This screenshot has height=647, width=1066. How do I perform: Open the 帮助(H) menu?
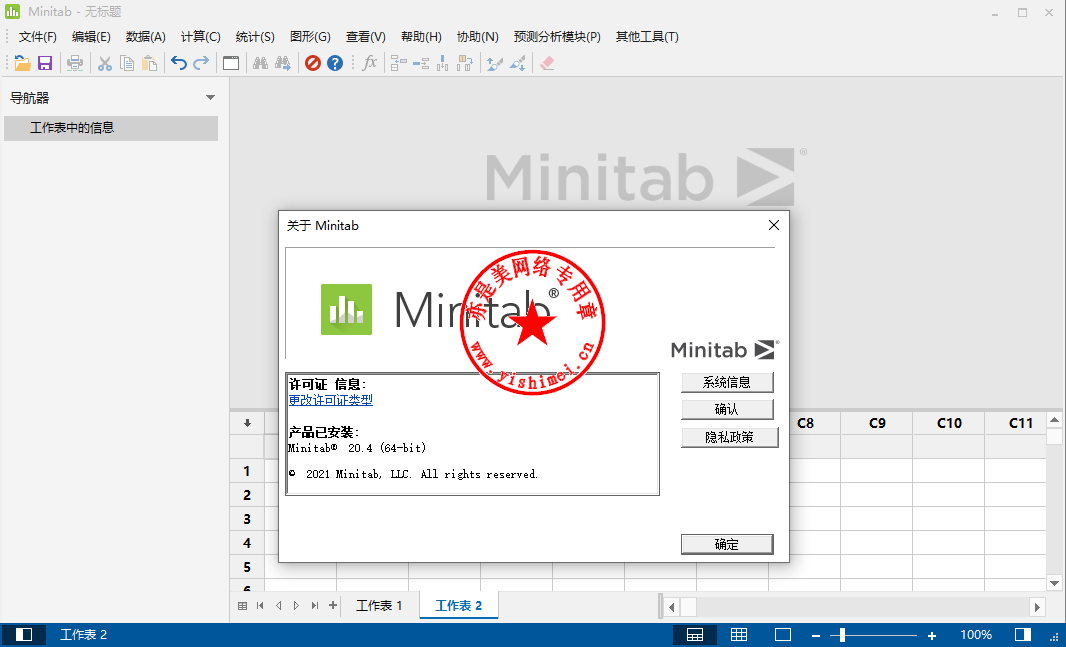(x=422, y=37)
